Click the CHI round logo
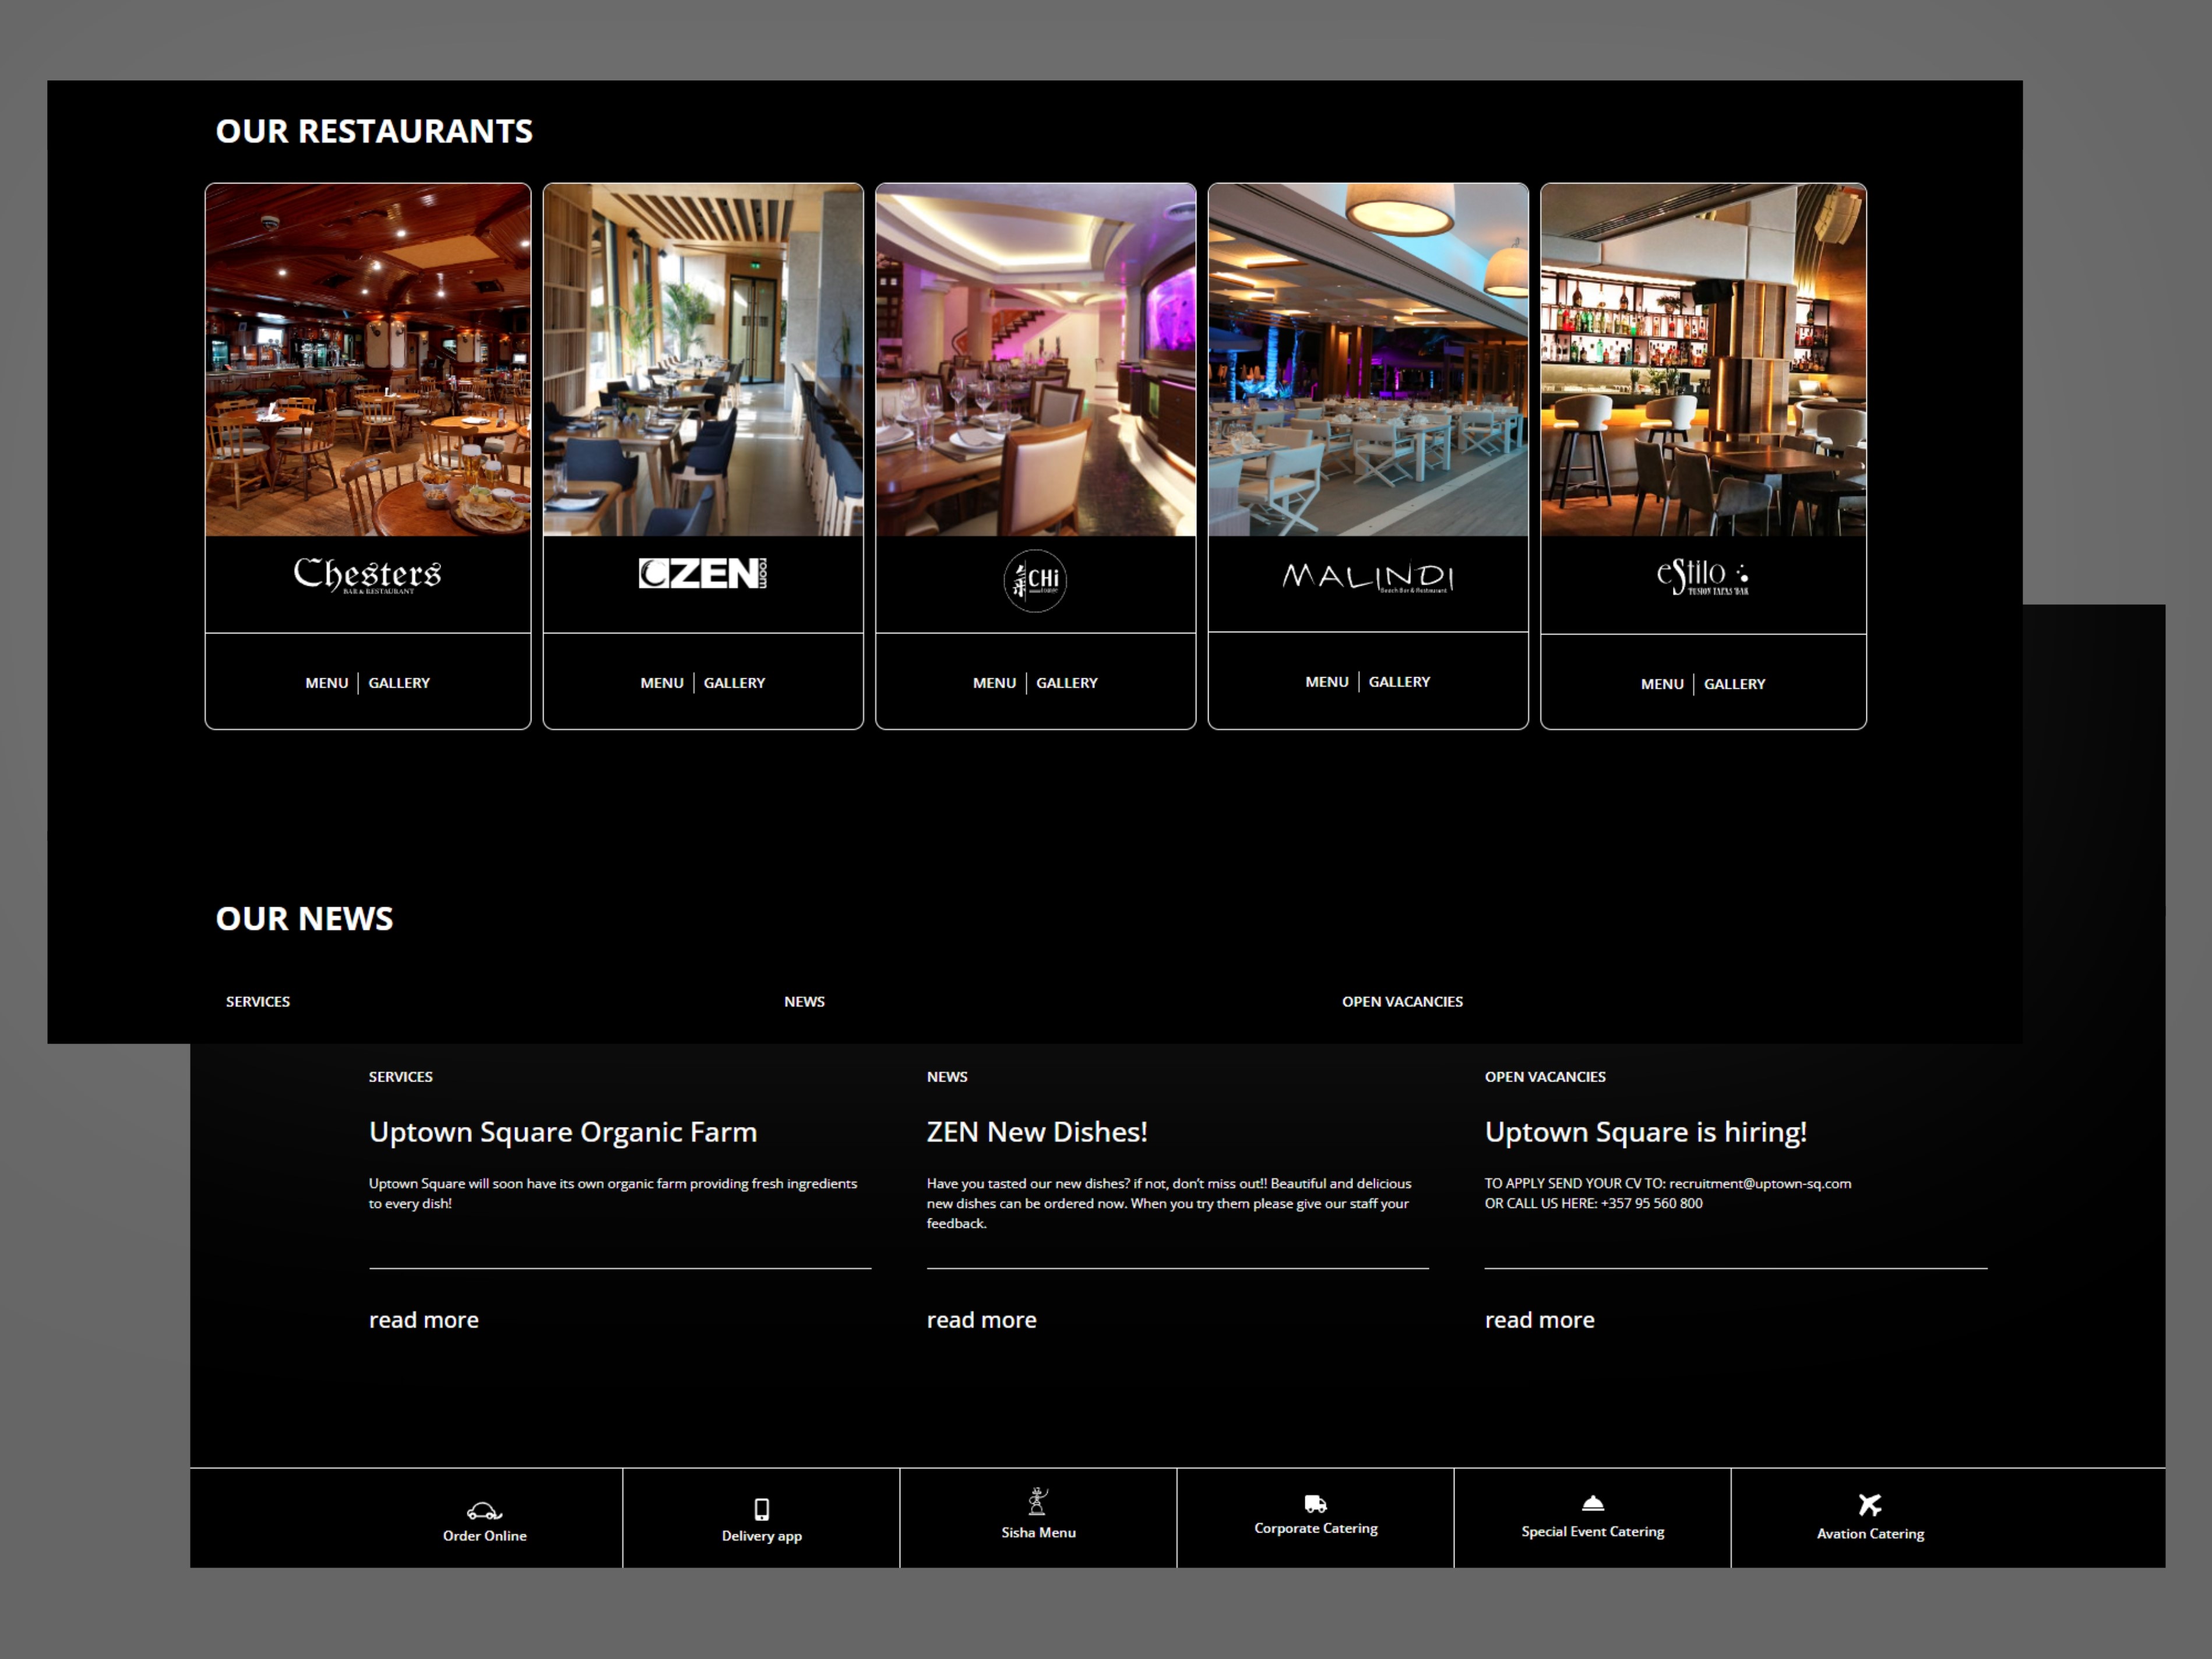Viewport: 2212px width, 1659px height. coord(1035,580)
